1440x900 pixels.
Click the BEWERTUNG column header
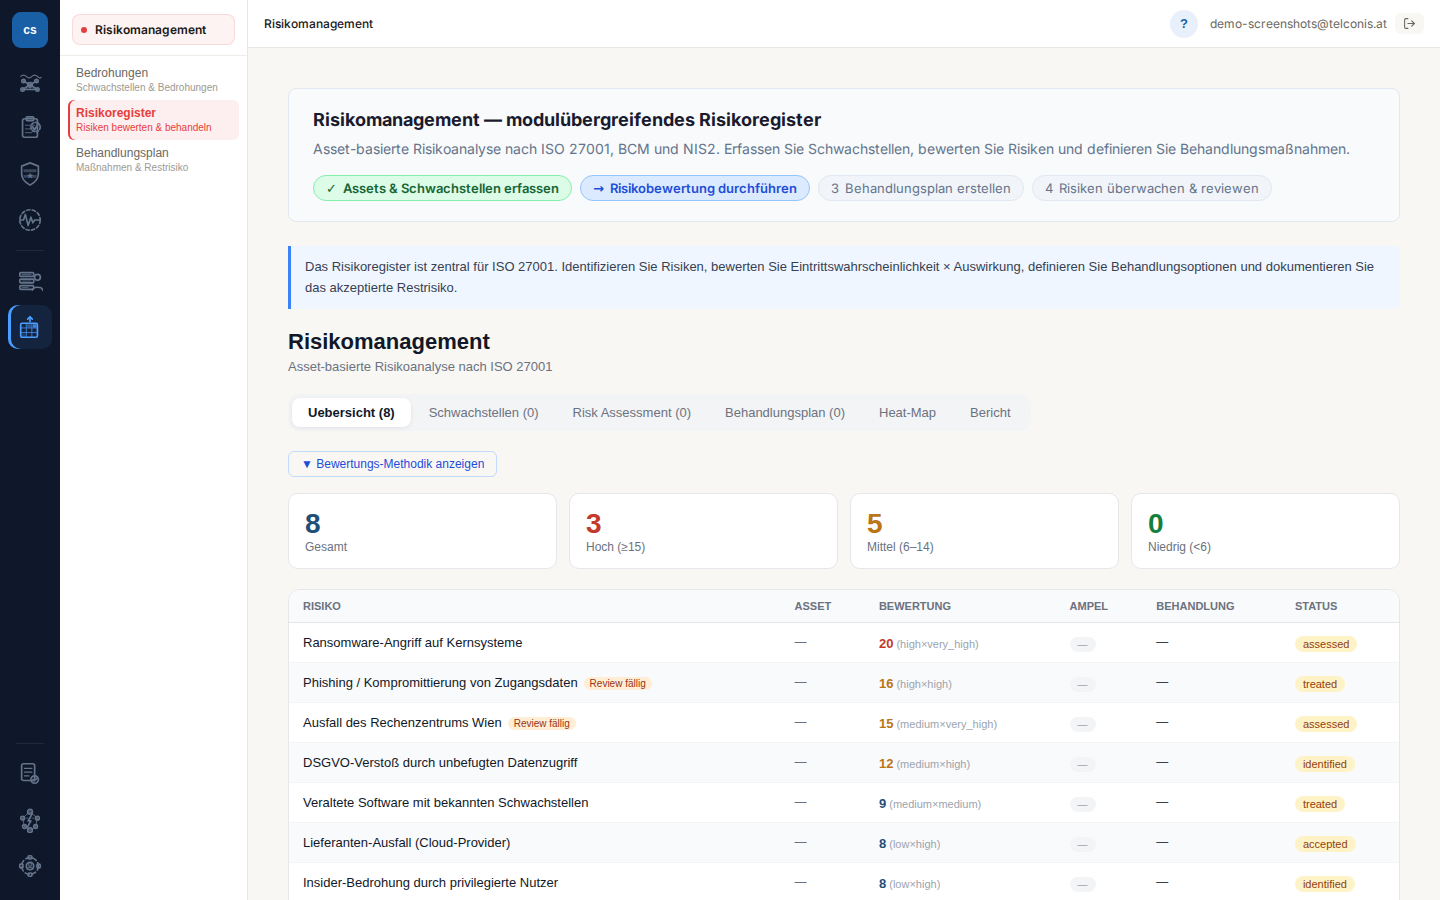(x=915, y=606)
